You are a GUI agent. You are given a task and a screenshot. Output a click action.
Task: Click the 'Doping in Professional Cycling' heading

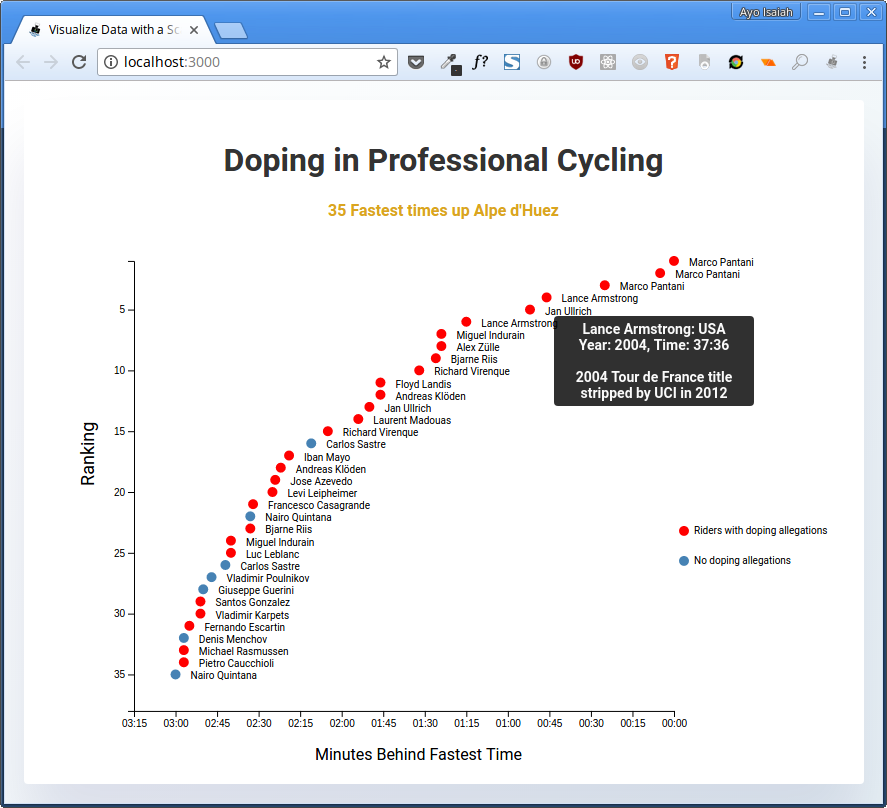[x=444, y=160]
